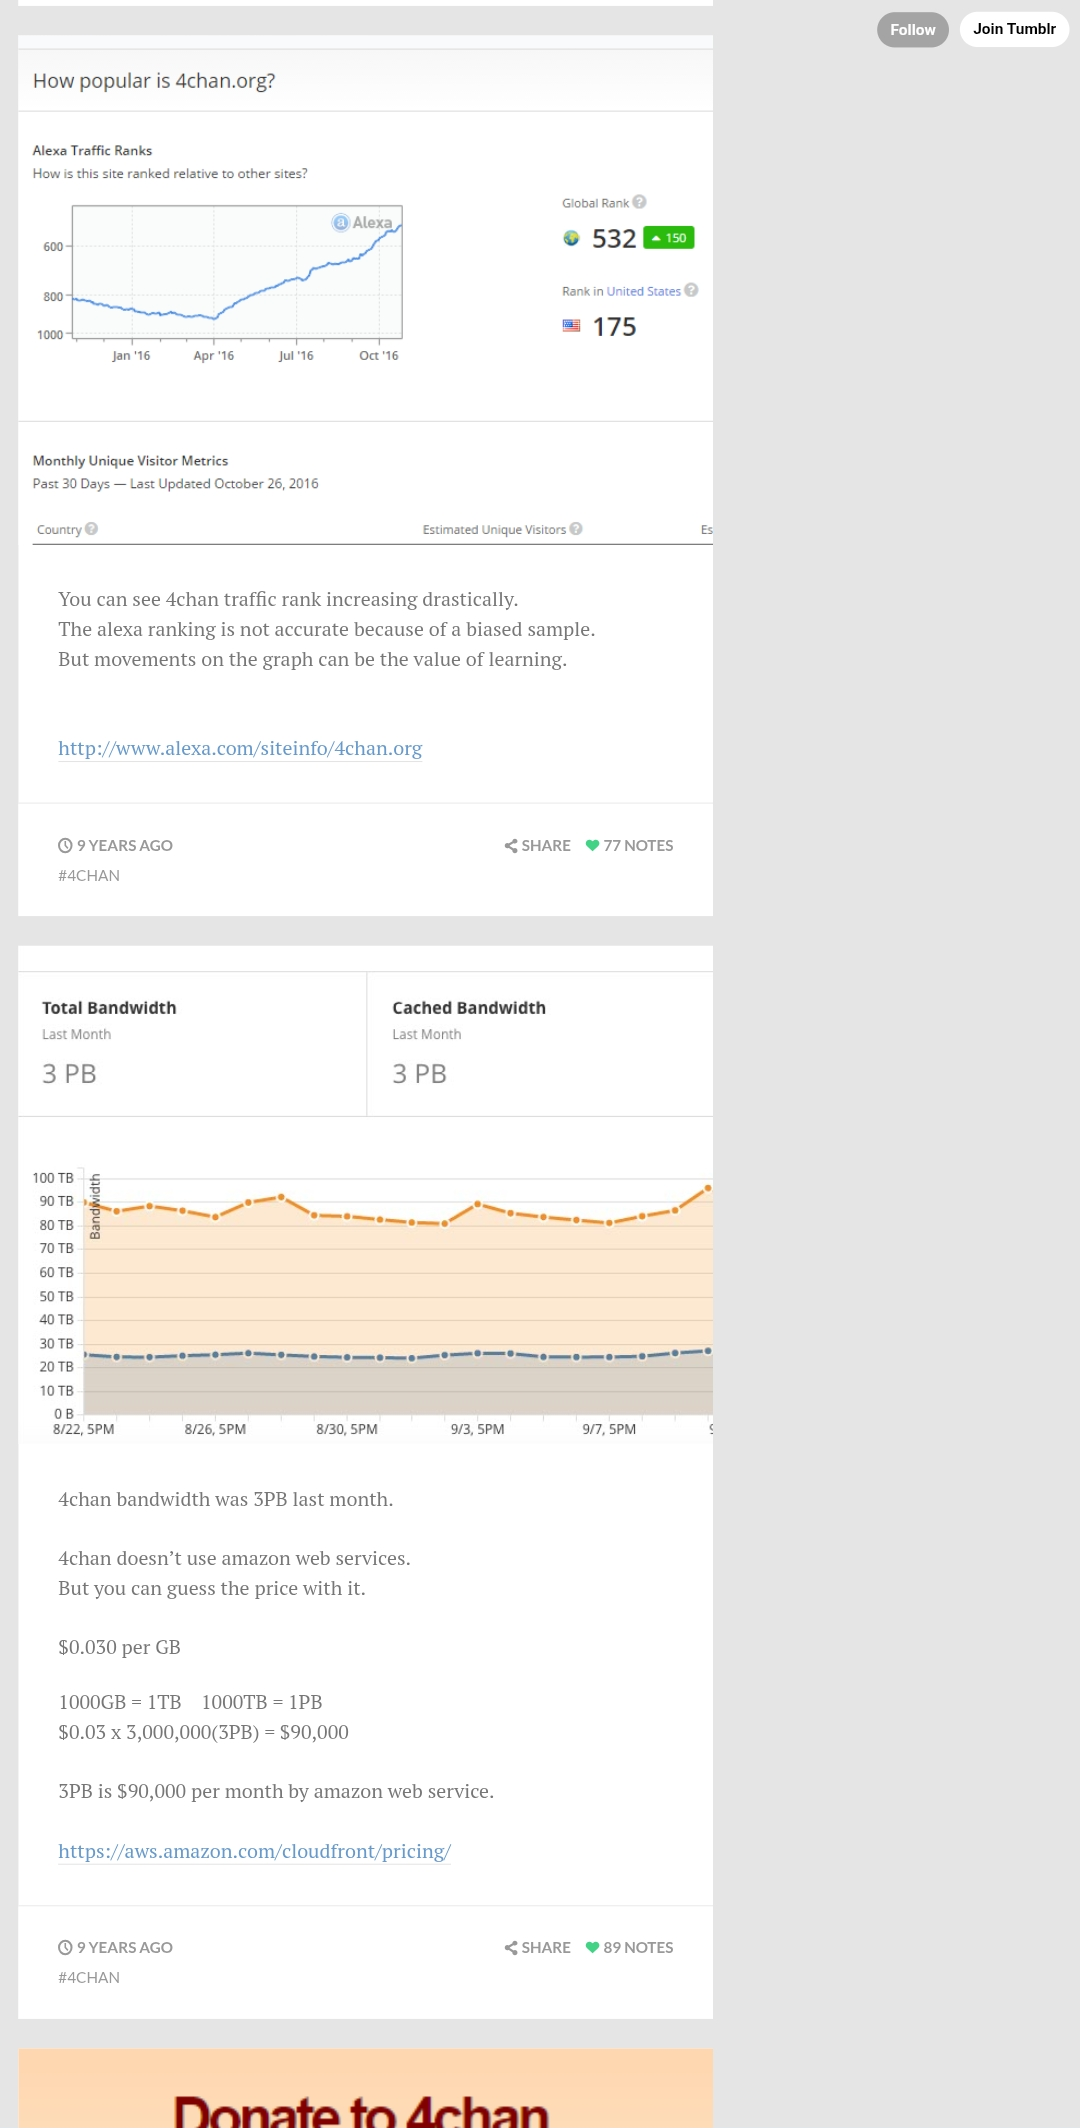Click the US flag icon beside rank 175
Viewport: 1080px width, 2128px height.
571,326
